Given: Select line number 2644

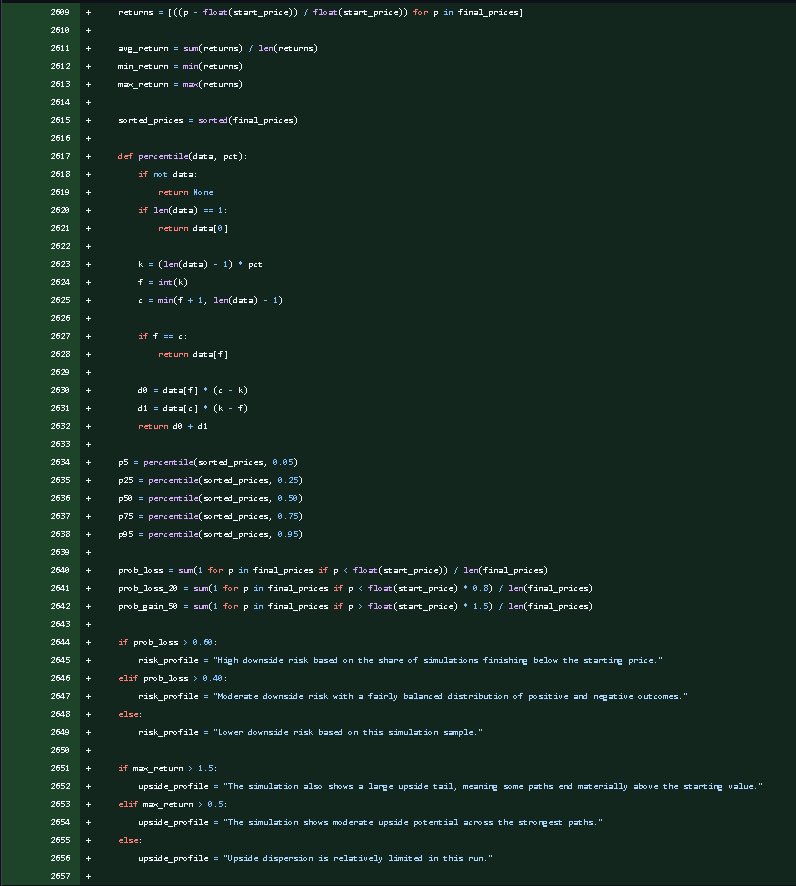Looking at the screenshot, I should click(x=60, y=642).
